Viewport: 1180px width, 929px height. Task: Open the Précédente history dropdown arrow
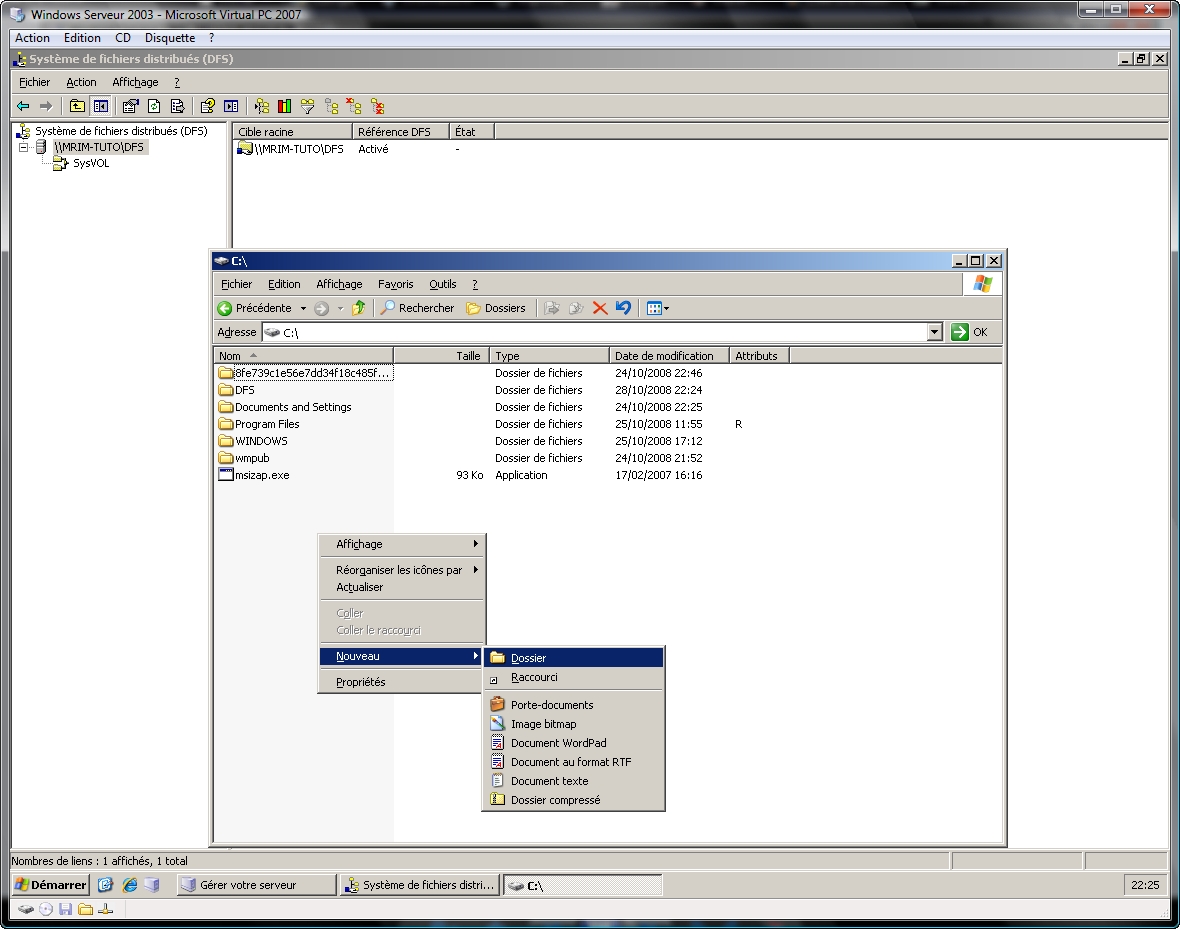pos(303,308)
